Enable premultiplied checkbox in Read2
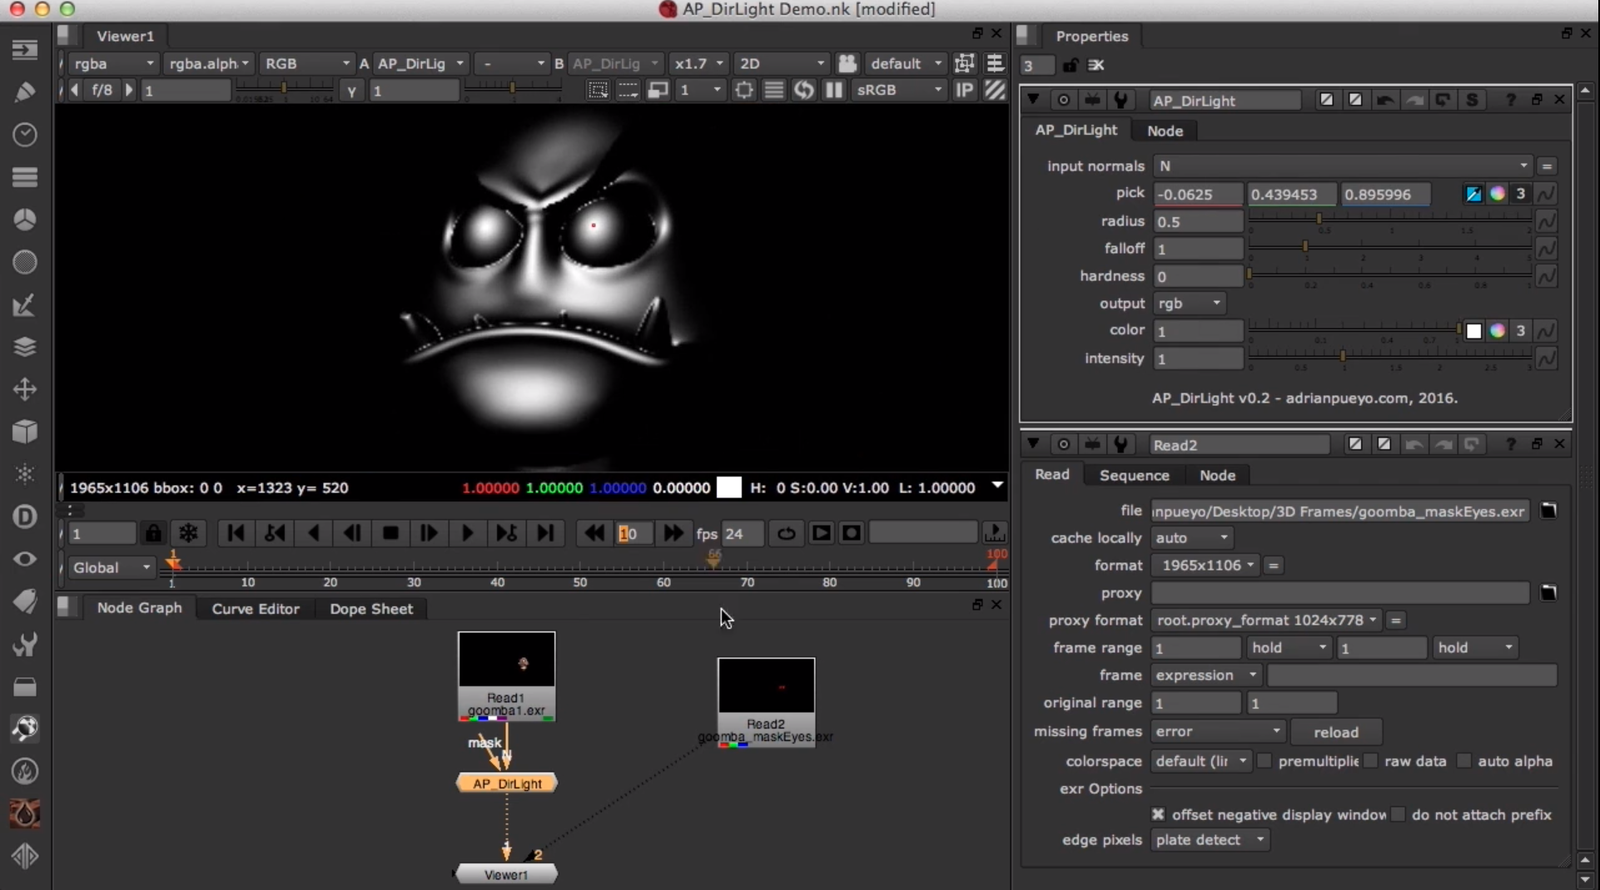The image size is (1600, 890). 1264,761
